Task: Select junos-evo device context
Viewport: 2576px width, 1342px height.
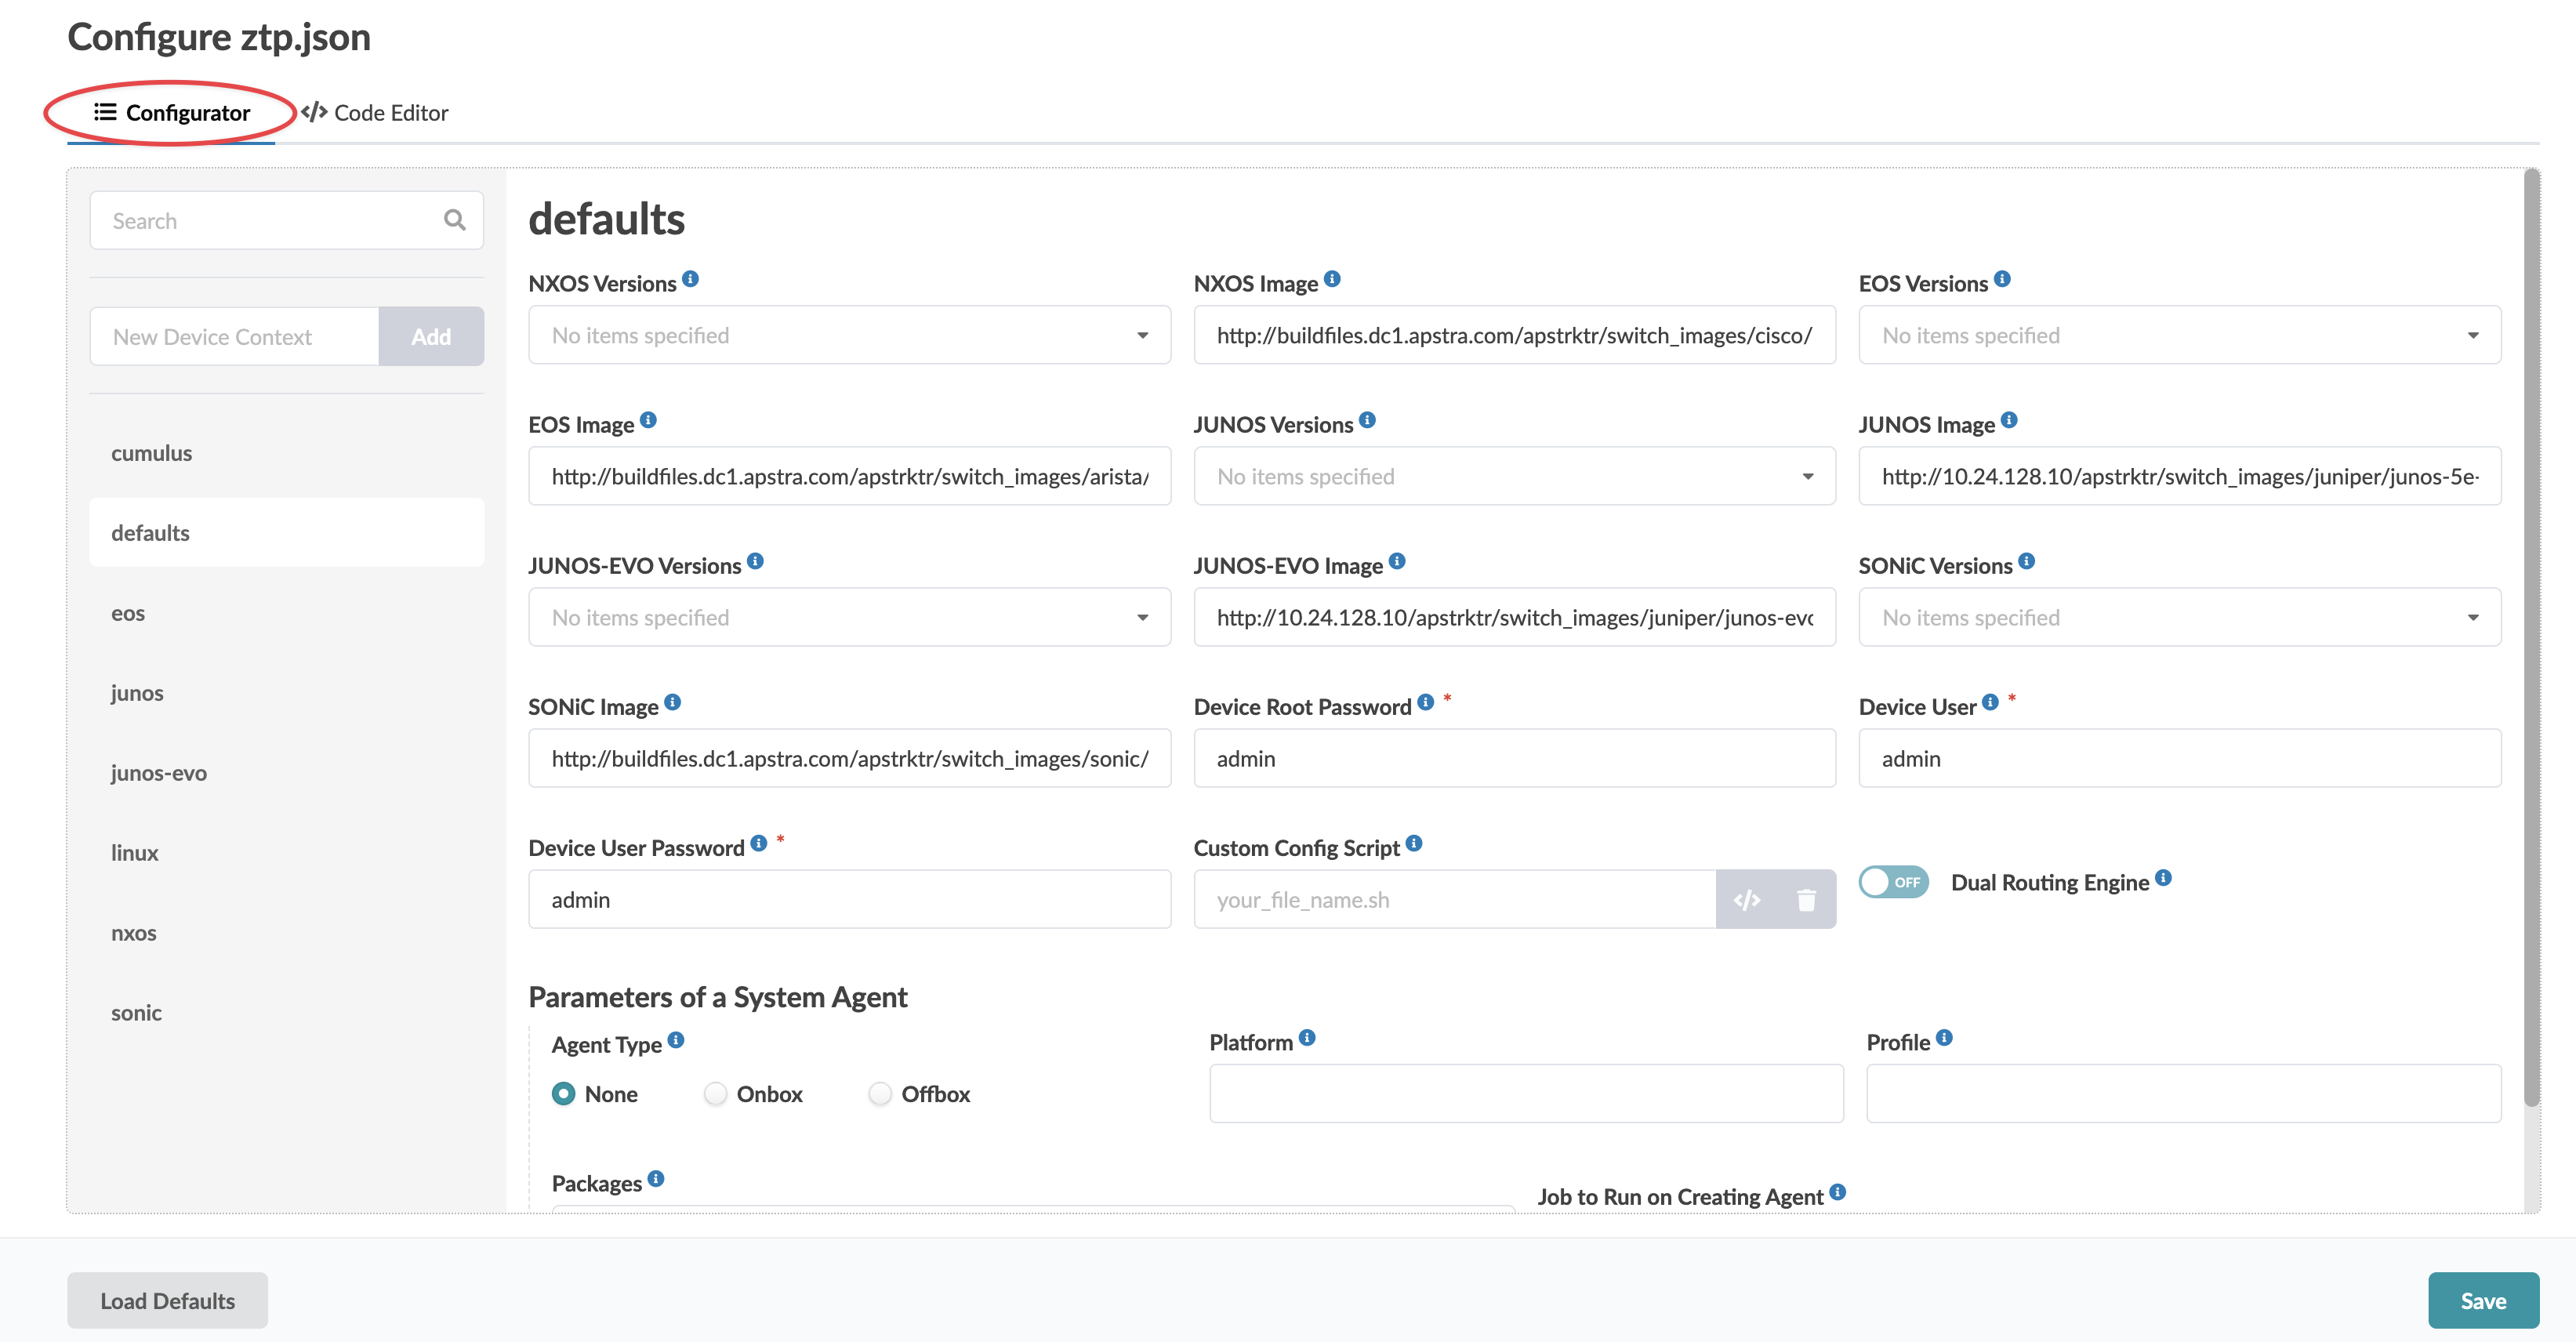Action: pyautogui.click(x=159, y=773)
